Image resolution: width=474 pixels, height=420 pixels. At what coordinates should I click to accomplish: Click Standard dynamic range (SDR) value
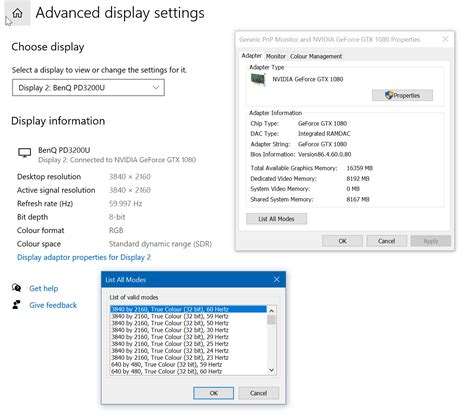tap(160, 244)
